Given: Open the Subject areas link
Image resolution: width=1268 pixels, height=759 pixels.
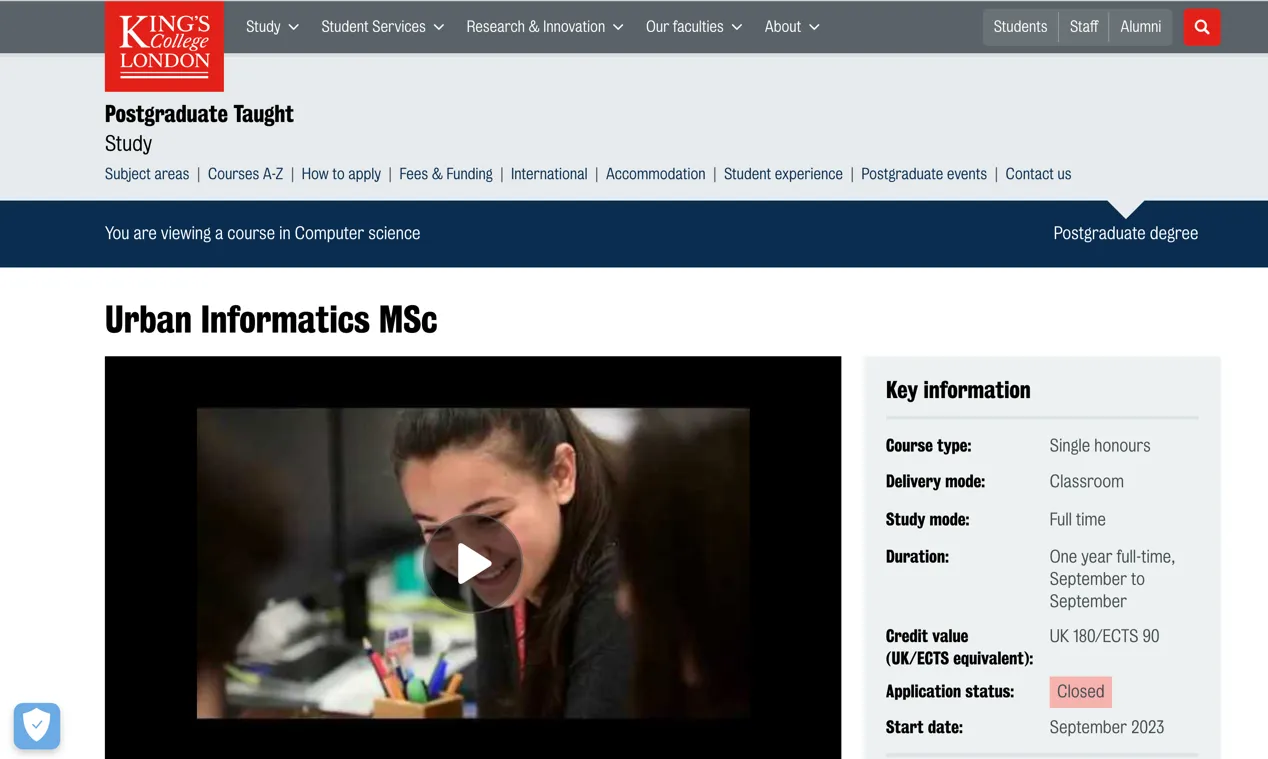Looking at the screenshot, I should pyautogui.click(x=147, y=174).
